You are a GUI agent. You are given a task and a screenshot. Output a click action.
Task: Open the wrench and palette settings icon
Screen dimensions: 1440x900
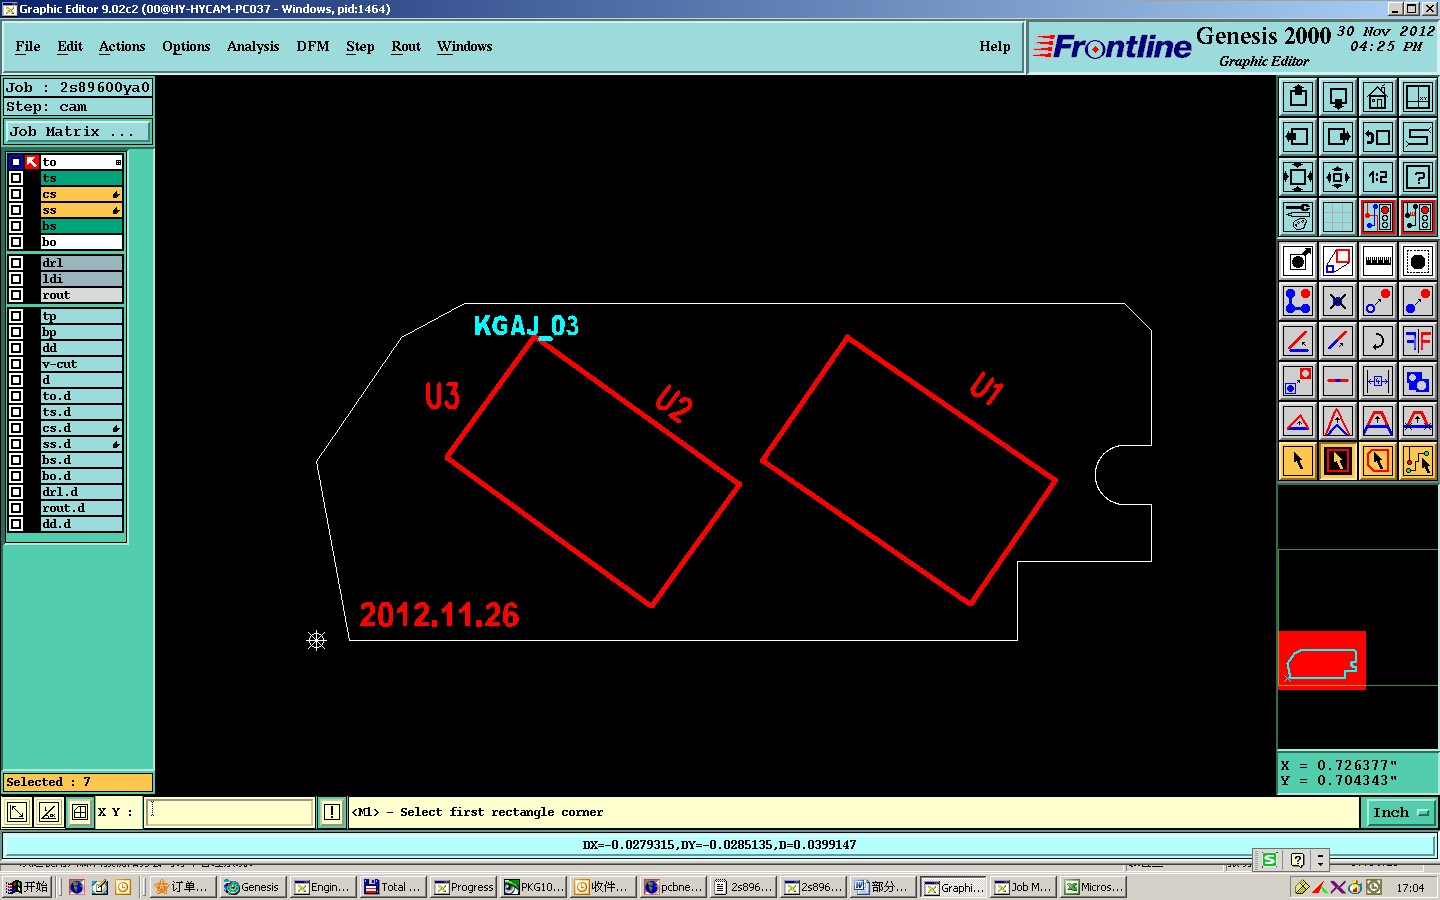click(1298, 217)
